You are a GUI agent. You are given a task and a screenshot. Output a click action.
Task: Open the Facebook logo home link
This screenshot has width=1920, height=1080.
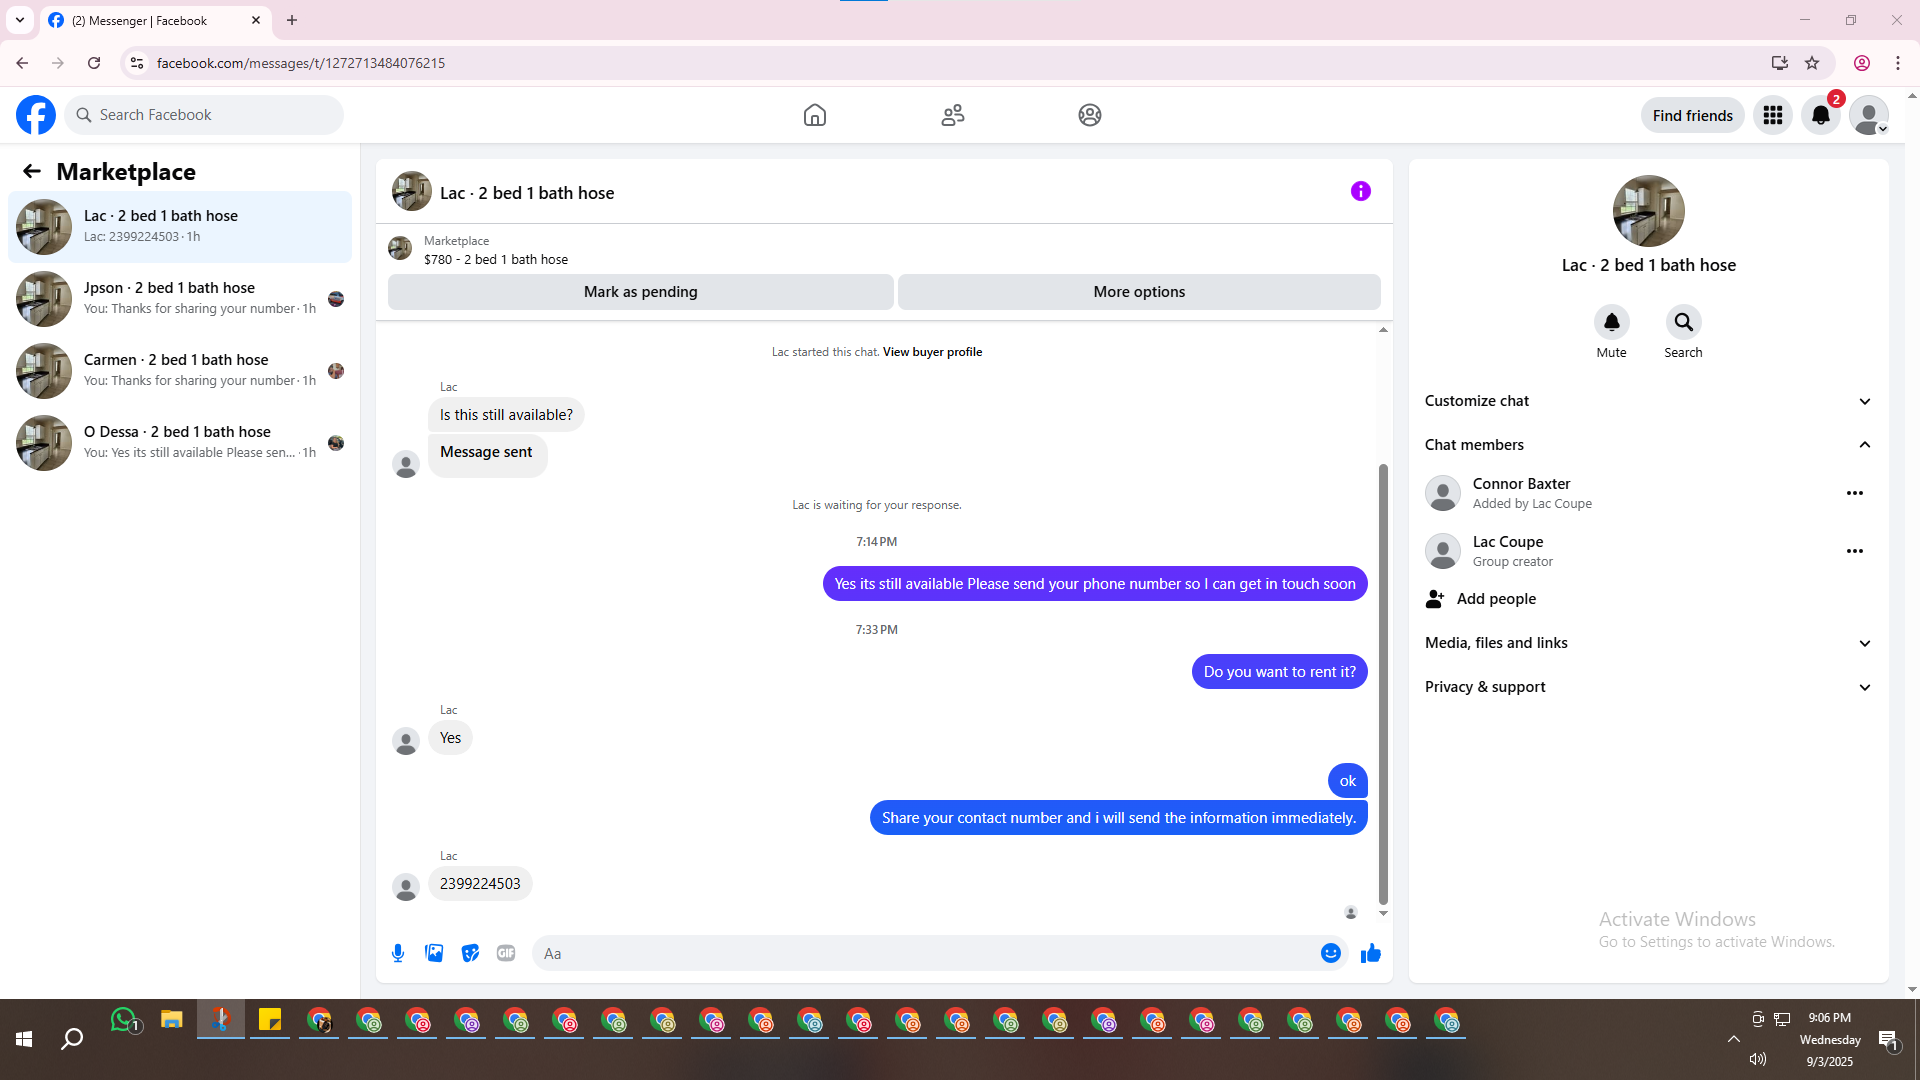36,115
